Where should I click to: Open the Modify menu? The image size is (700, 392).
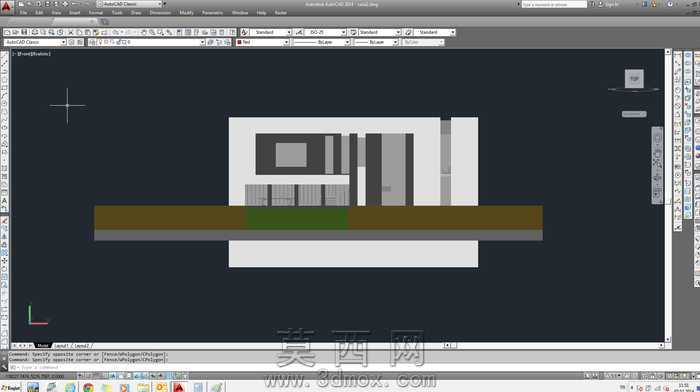tap(187, 13)
